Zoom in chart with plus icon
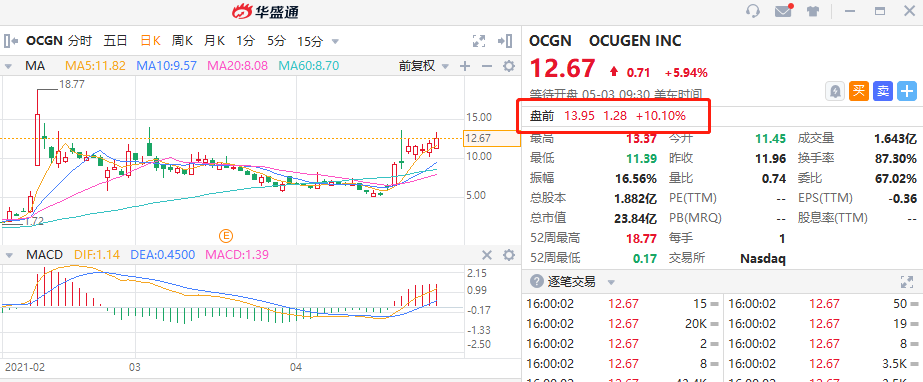The image size is (923, 382). 465,66
